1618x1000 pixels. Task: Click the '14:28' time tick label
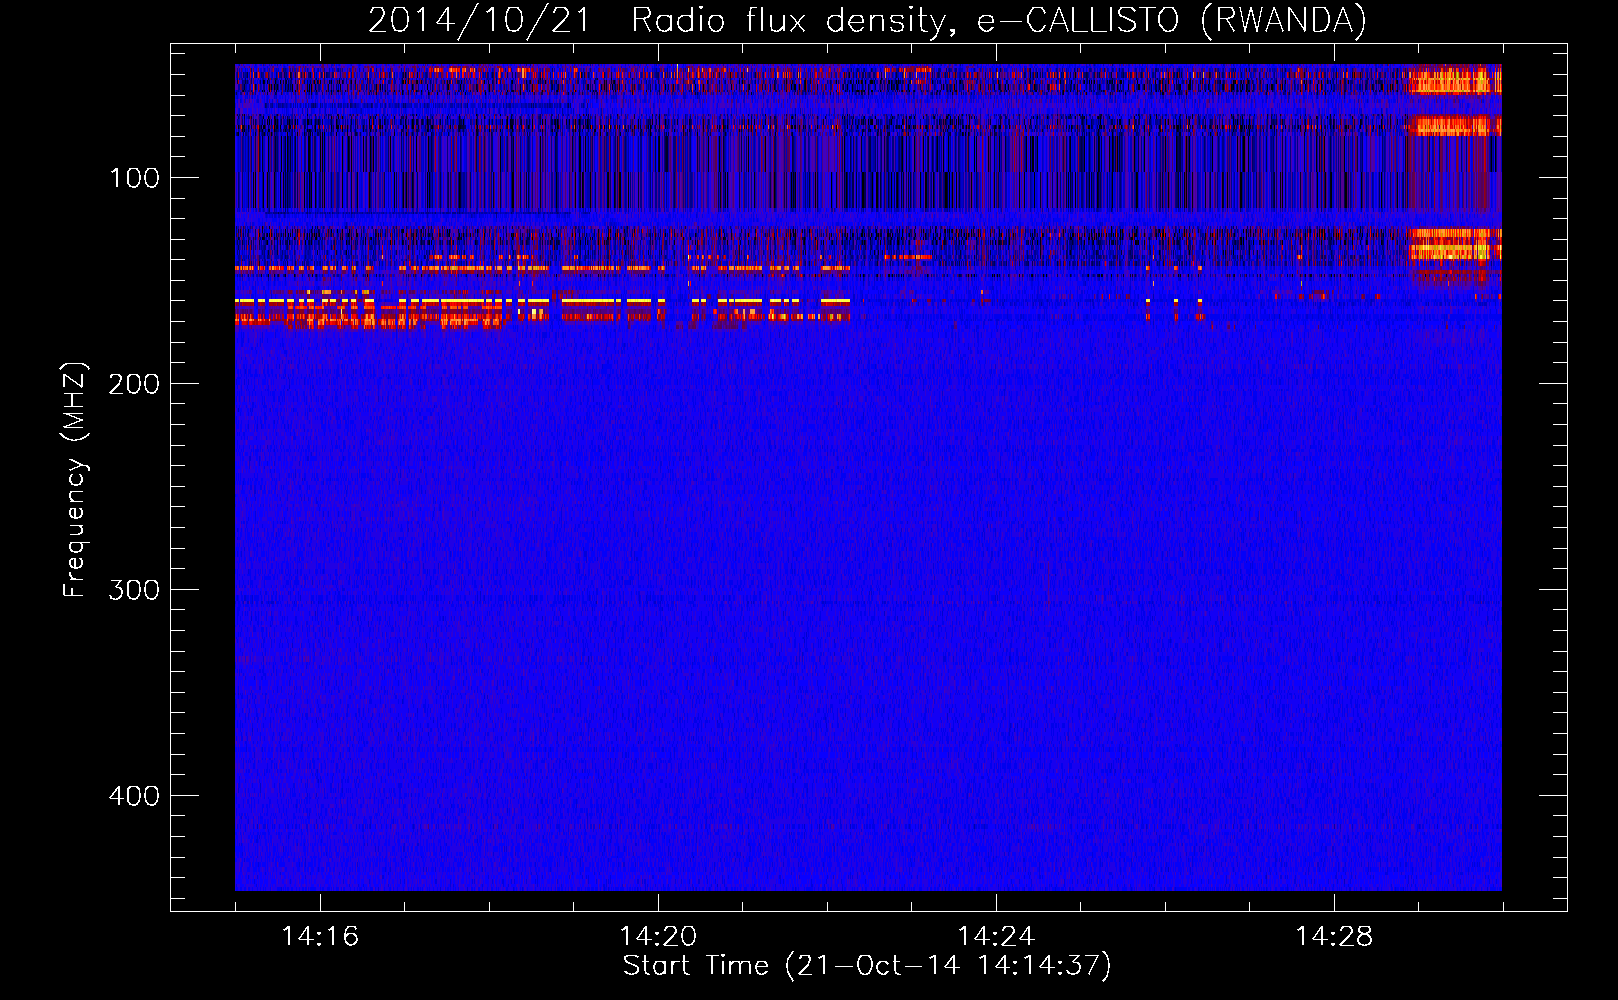click(1334, 937)
